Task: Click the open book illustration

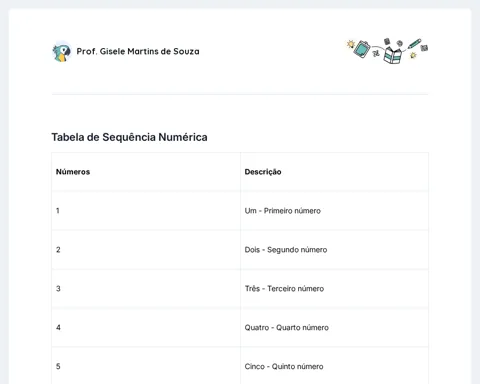Action: pos(393,55)
